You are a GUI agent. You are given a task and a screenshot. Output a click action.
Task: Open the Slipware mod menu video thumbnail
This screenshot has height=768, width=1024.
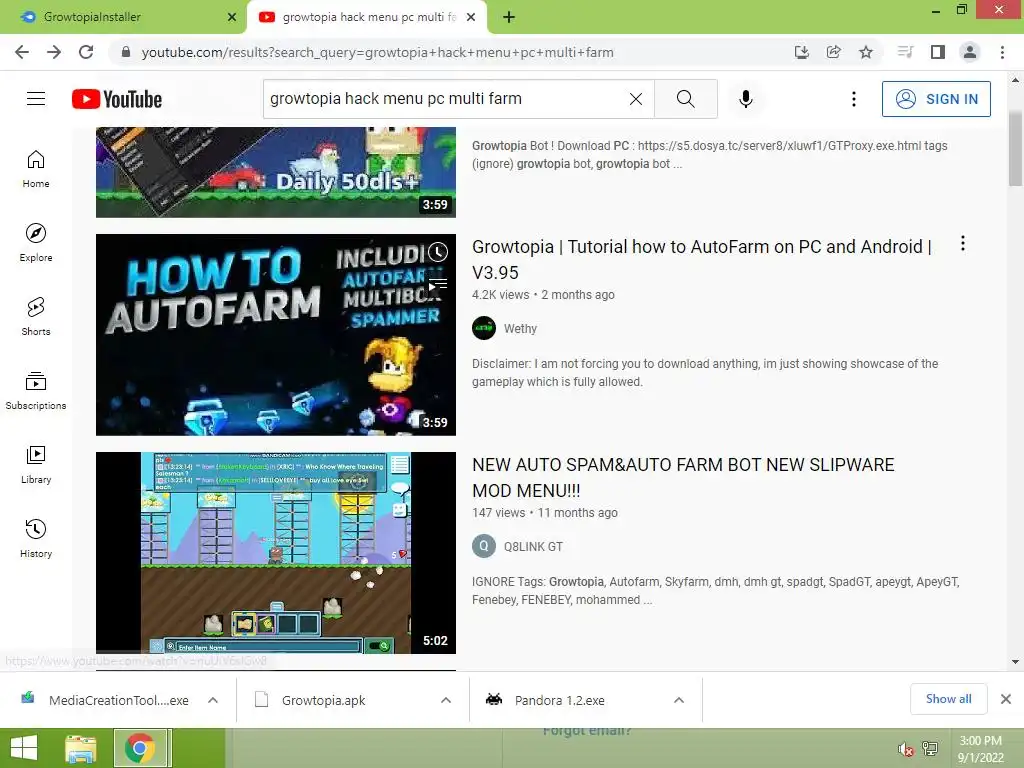point(276,552)
